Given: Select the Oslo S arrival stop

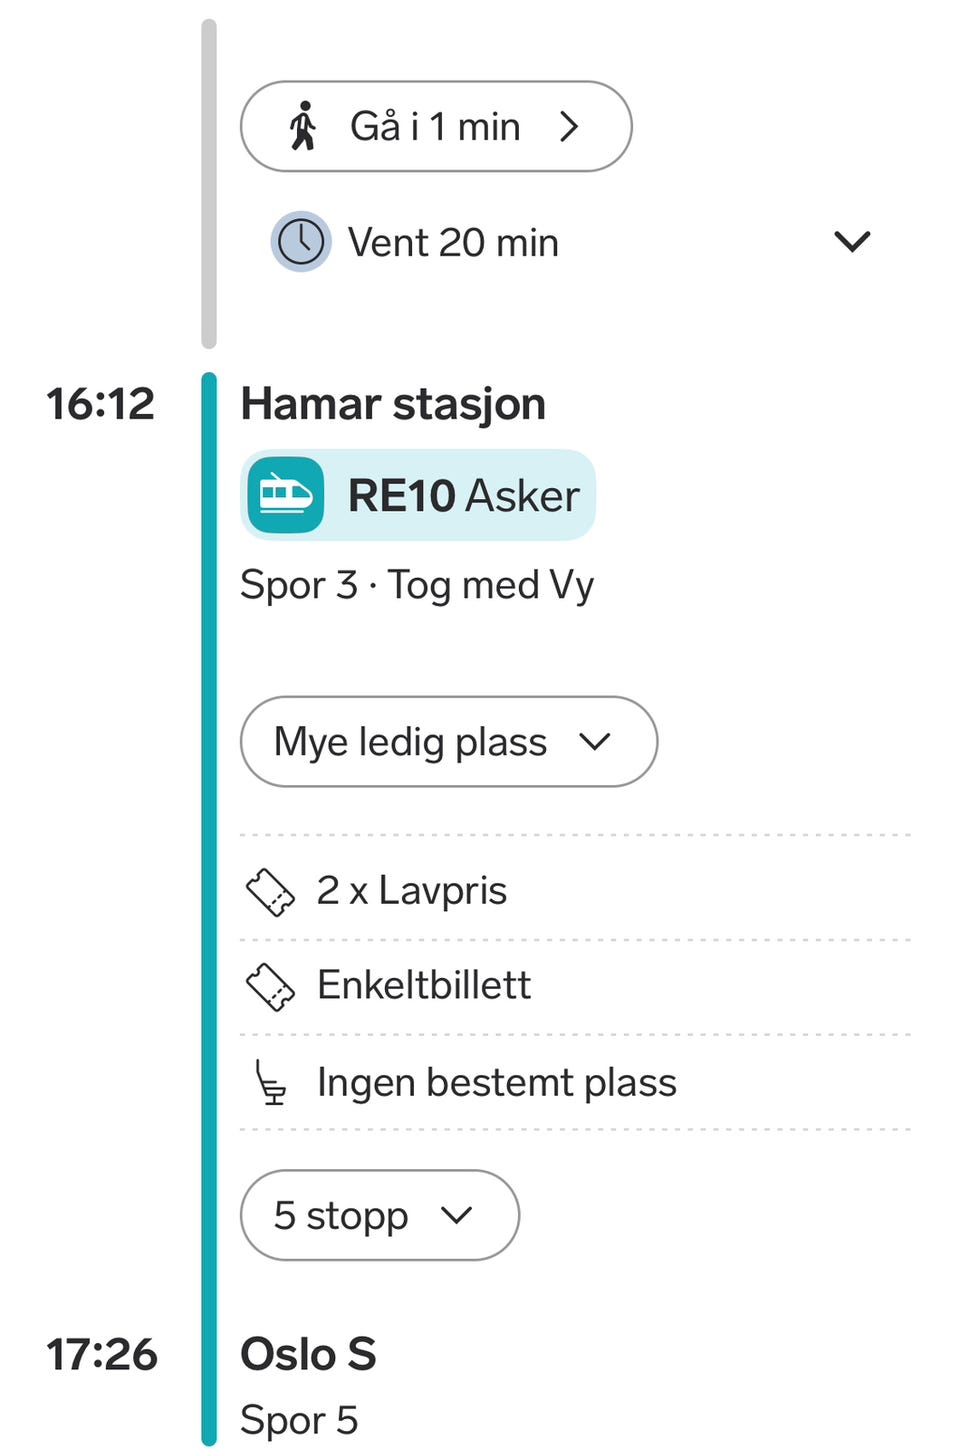Looking at the screenshot, I should pos(308,1354).
